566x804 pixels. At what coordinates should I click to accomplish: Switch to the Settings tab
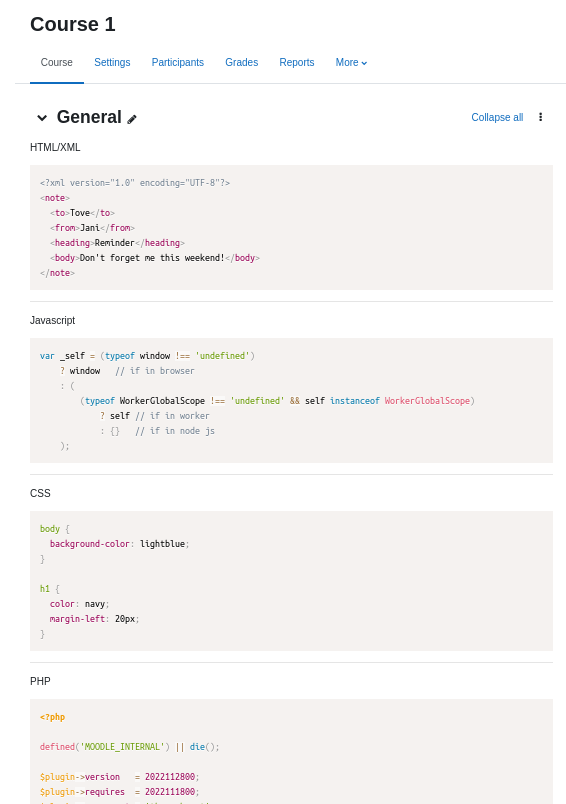[x=112, y=63]
